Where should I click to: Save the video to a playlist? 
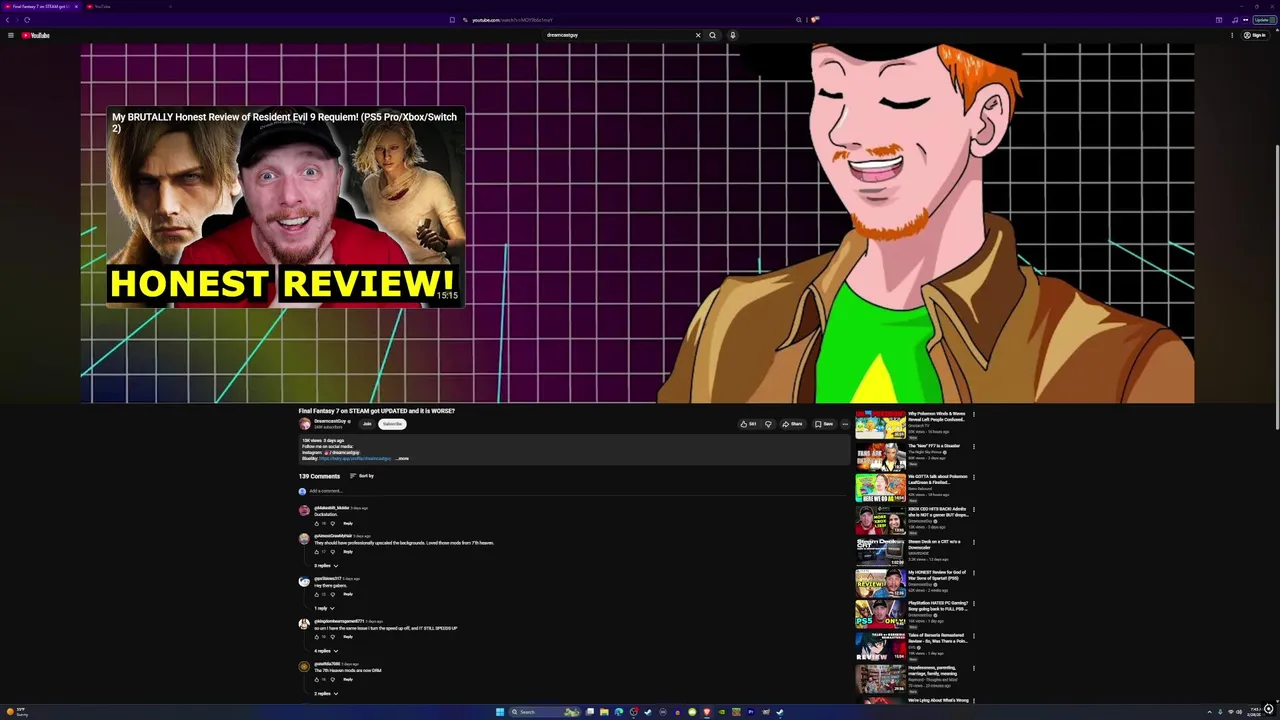824,424
